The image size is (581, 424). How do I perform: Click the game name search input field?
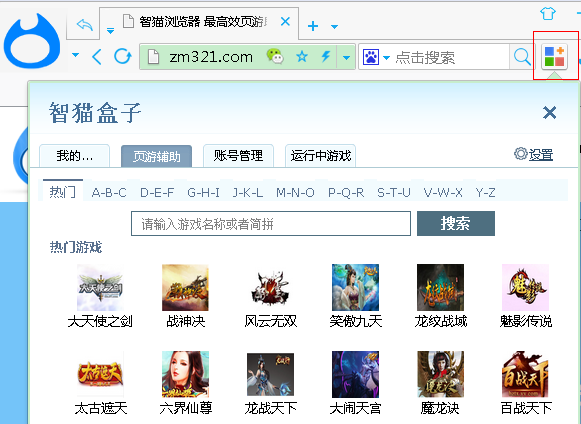[271, 223]
